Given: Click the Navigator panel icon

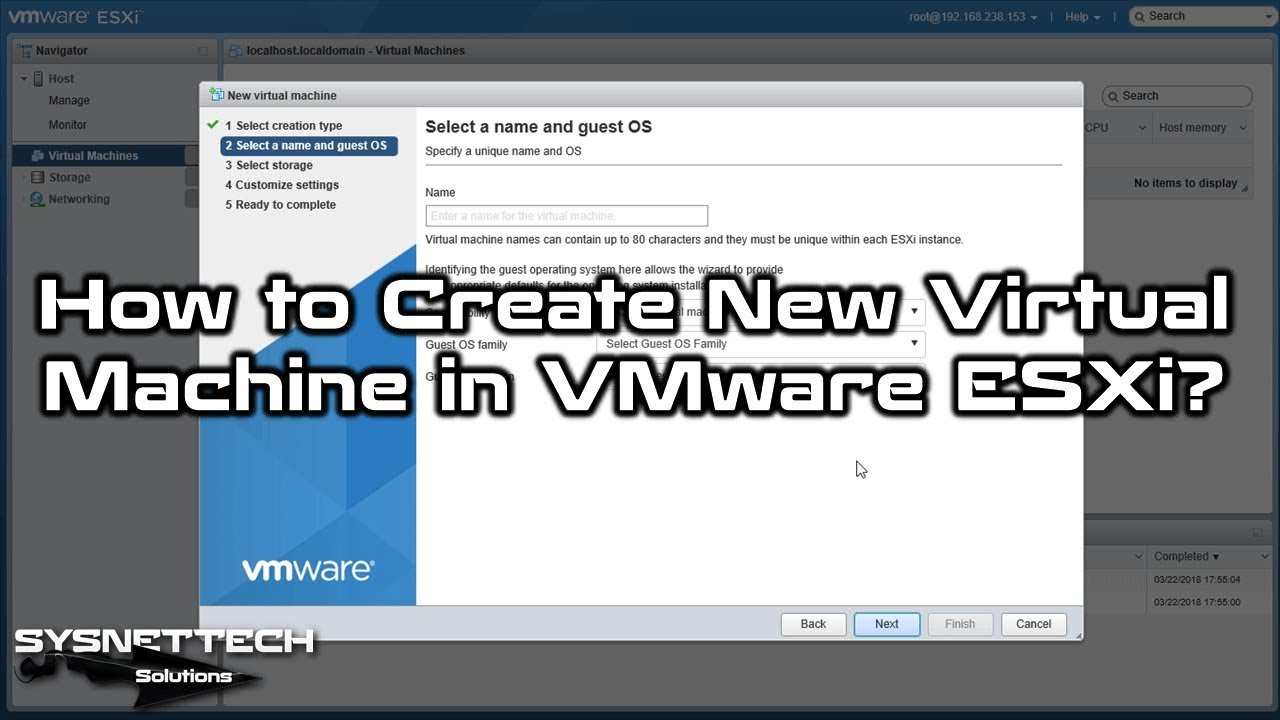Looking at the screenshot, I should click(x=27, y=51).
